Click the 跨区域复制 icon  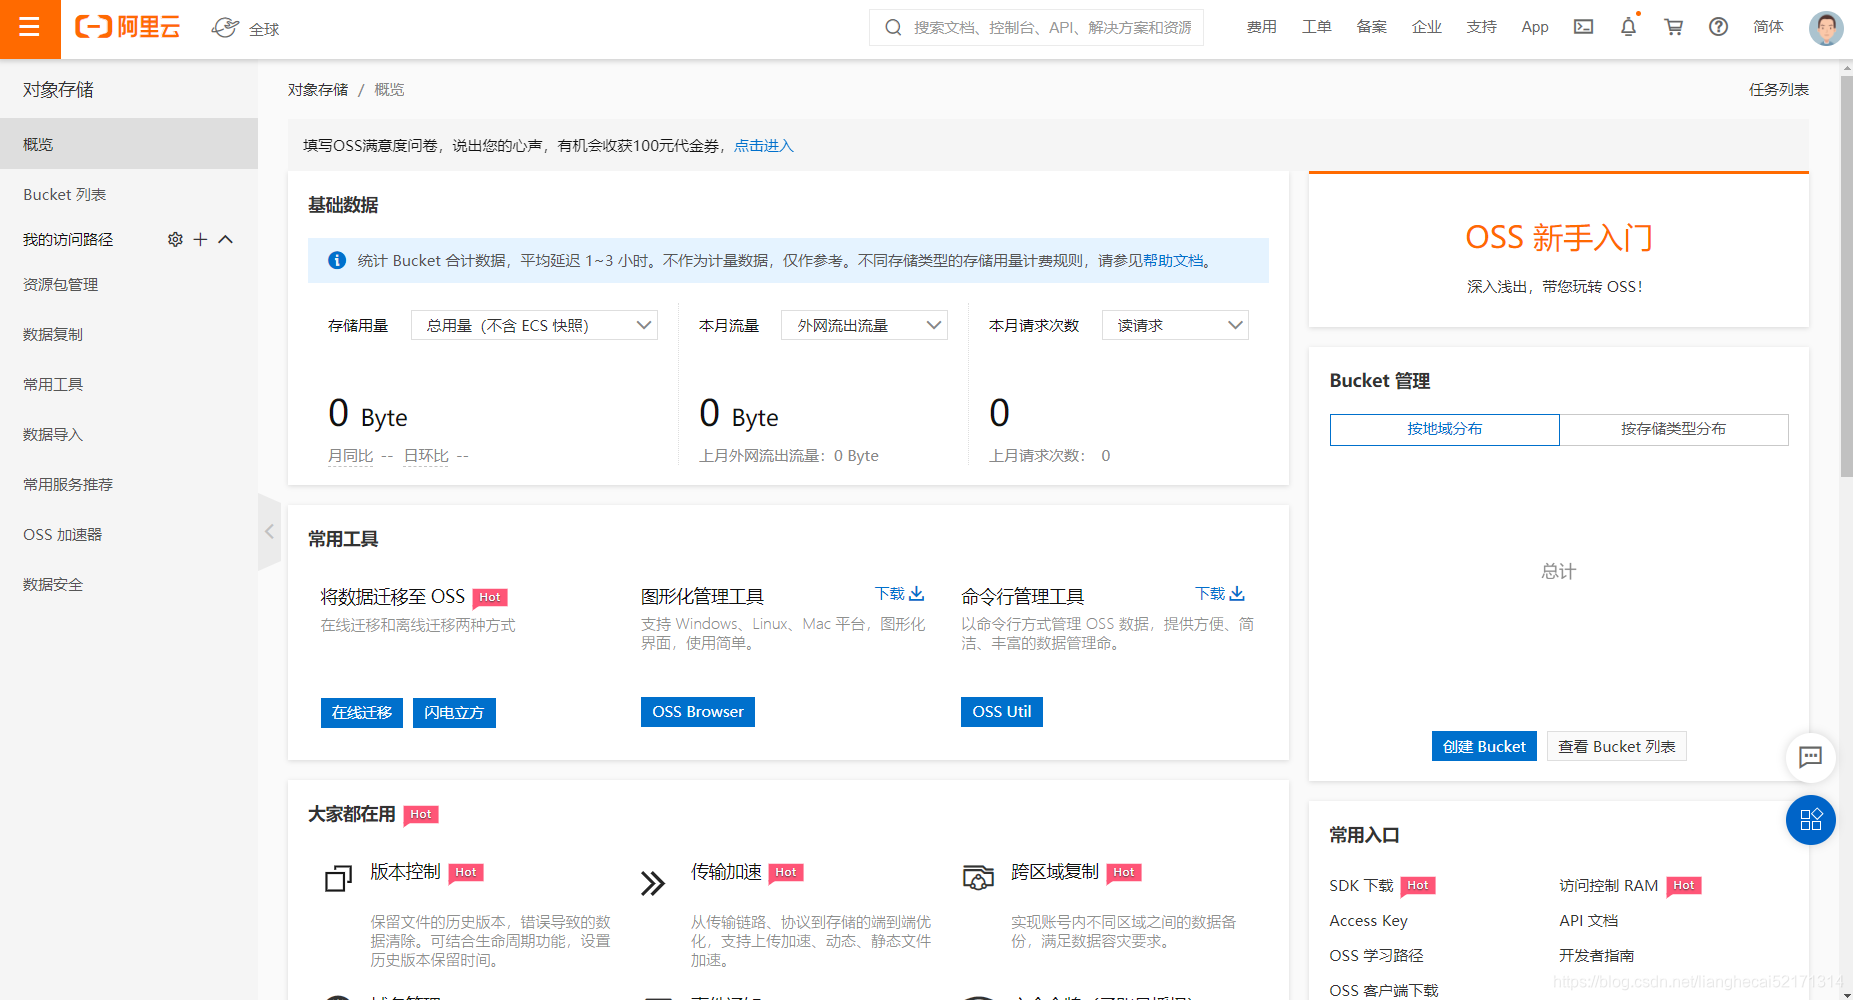coord(978,878)
